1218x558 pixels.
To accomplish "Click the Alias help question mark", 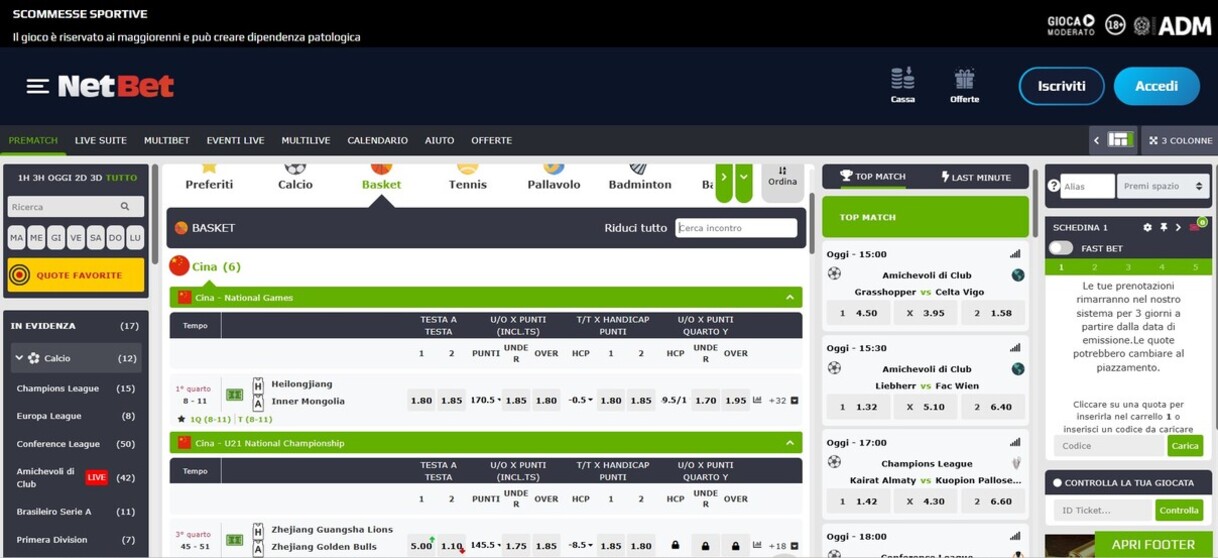I will click(x=1053, y=186).
